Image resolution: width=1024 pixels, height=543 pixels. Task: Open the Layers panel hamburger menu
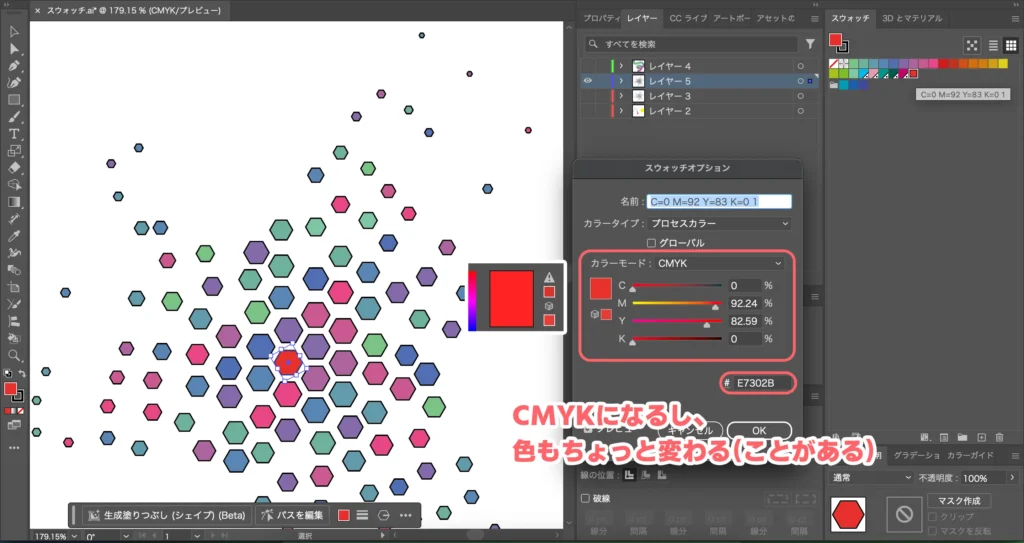point(812,18)
